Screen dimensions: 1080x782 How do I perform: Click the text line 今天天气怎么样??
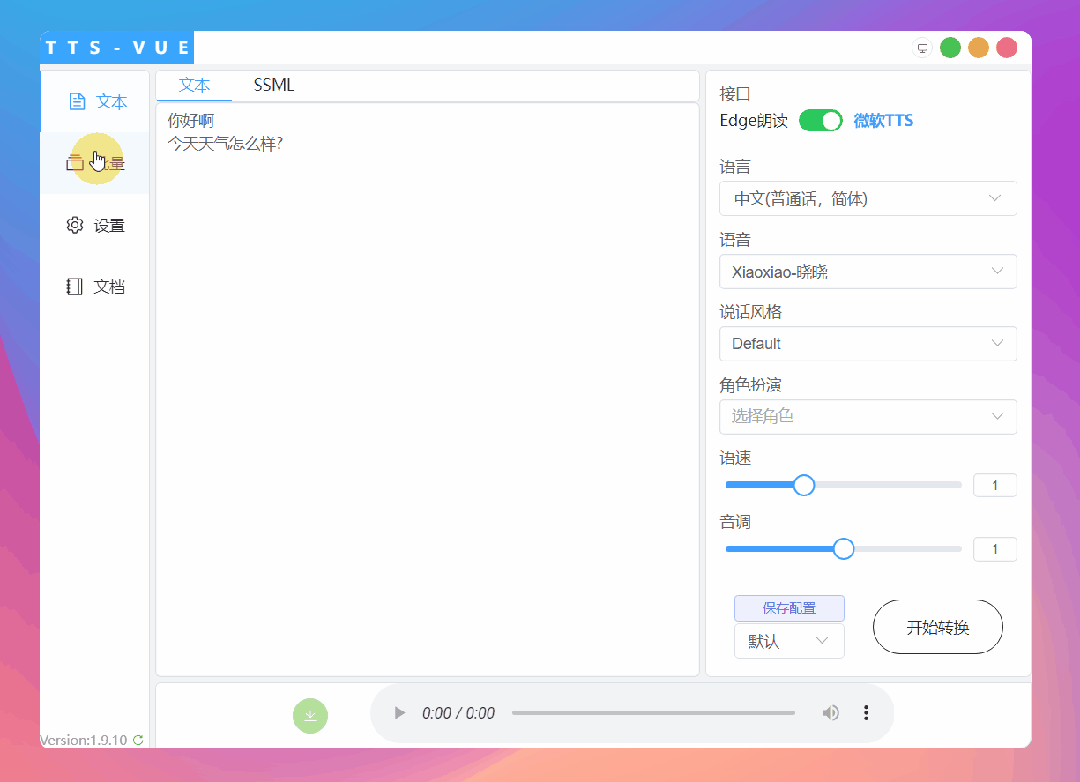pyautogui.click(x=225, y=143)
